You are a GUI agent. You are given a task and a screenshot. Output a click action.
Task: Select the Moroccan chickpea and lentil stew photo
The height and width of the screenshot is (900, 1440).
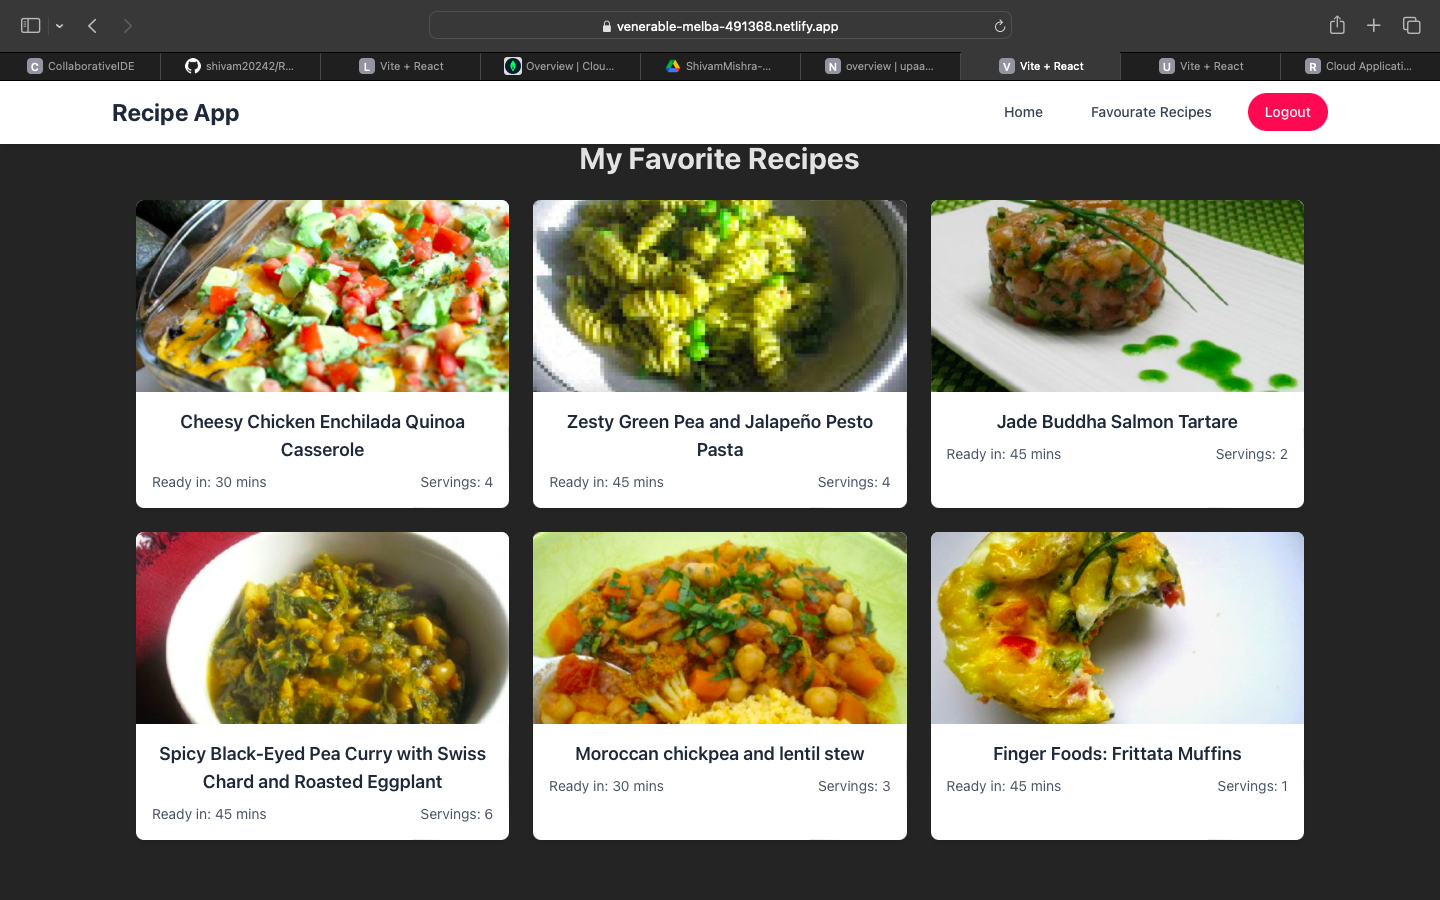coord(719,628)
